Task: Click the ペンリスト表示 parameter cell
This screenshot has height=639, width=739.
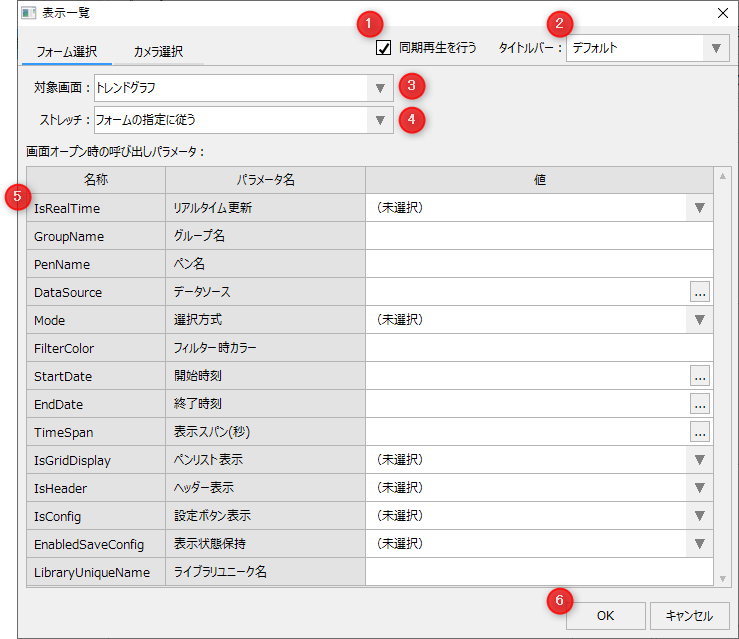Action: (265, 460)
